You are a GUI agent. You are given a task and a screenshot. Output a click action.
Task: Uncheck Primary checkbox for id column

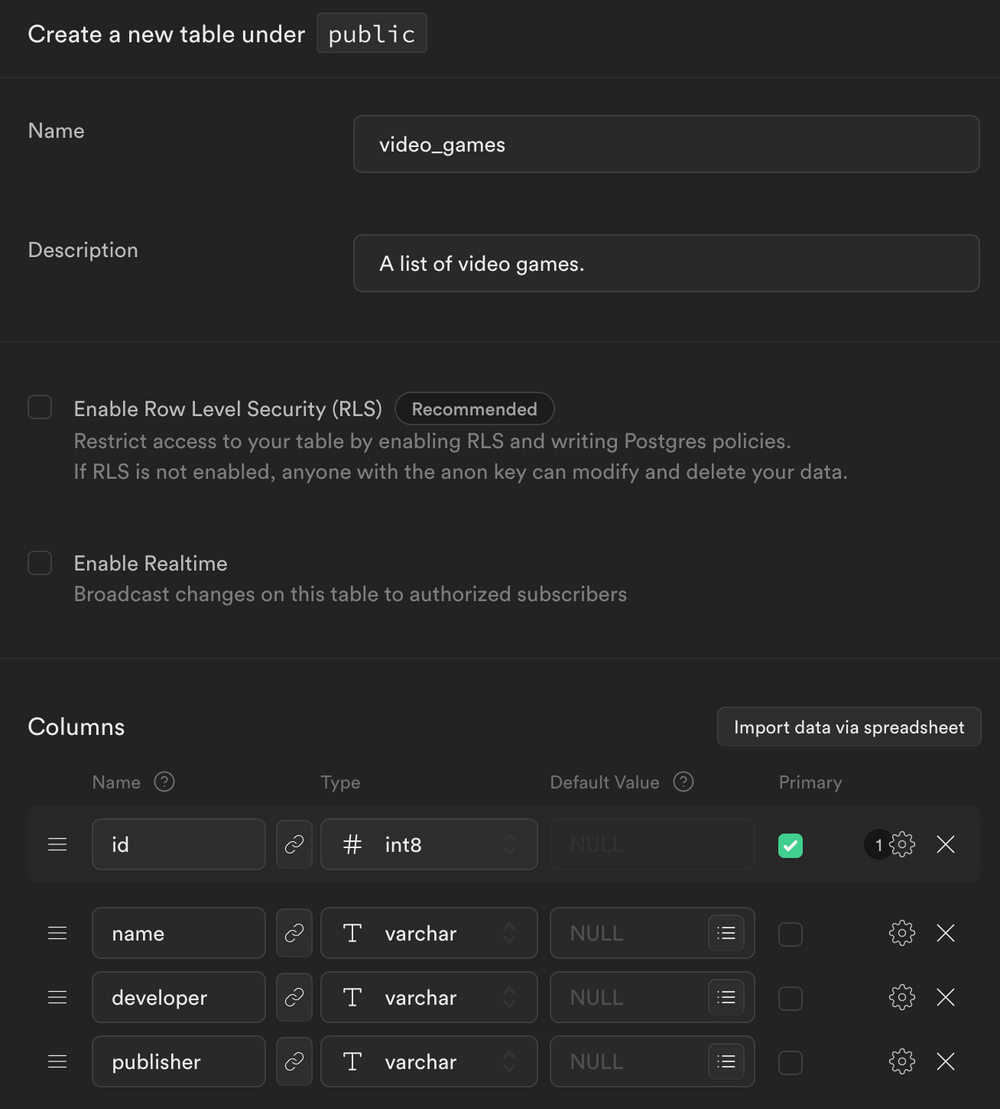[790, 846]
